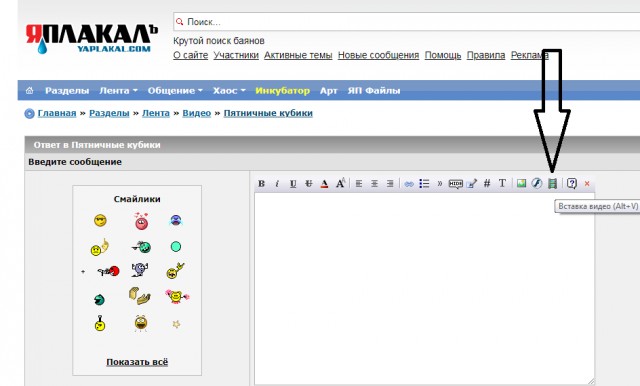Insert Flash content via Flash icon

click(x=537, y=183)
